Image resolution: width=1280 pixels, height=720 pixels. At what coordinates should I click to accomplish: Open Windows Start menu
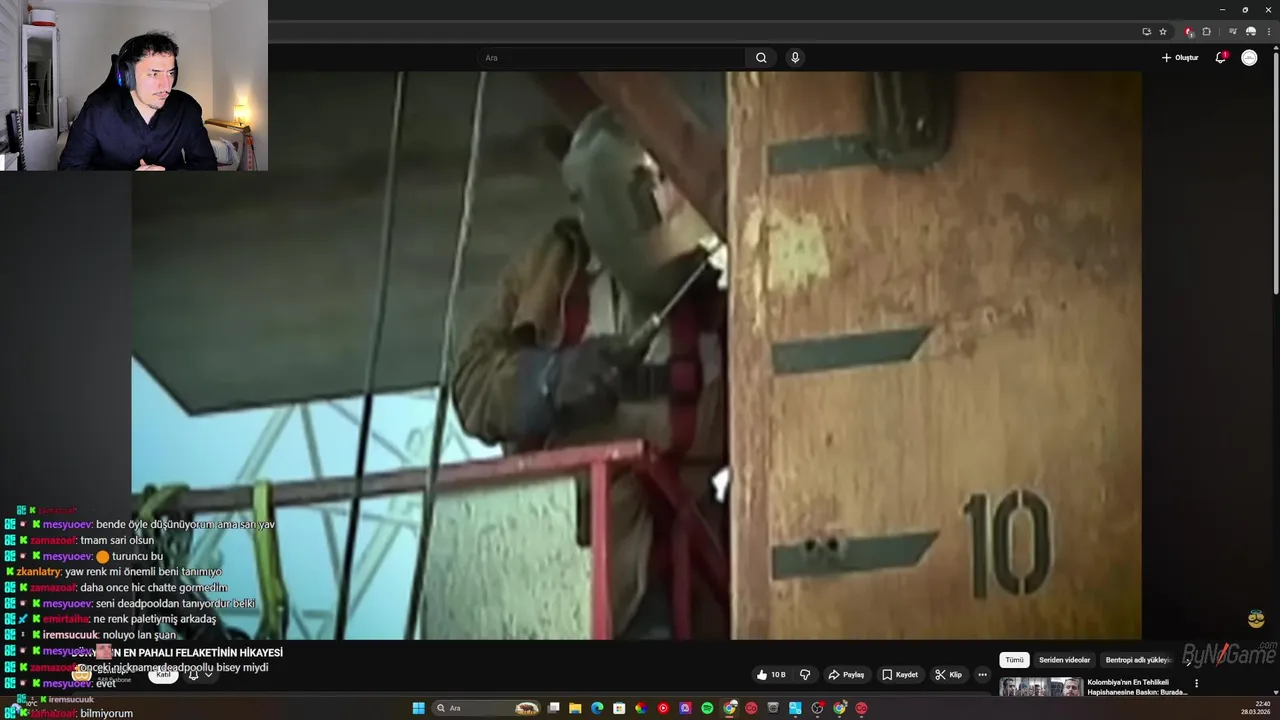click(419, 708)
